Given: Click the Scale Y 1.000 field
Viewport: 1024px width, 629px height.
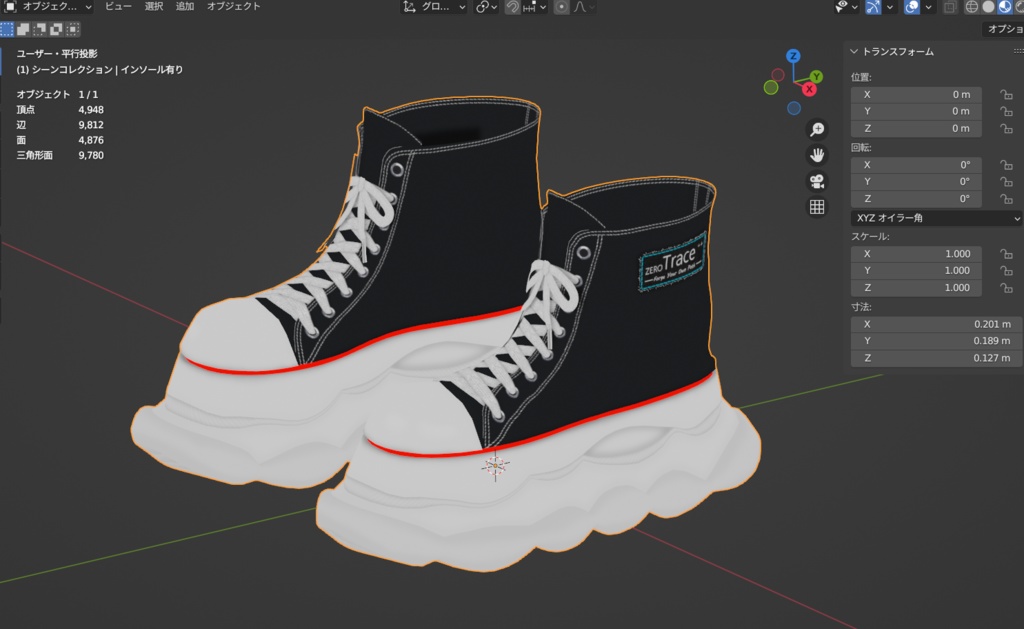Looking at the screenshot, I should click(x=916, y=270).
